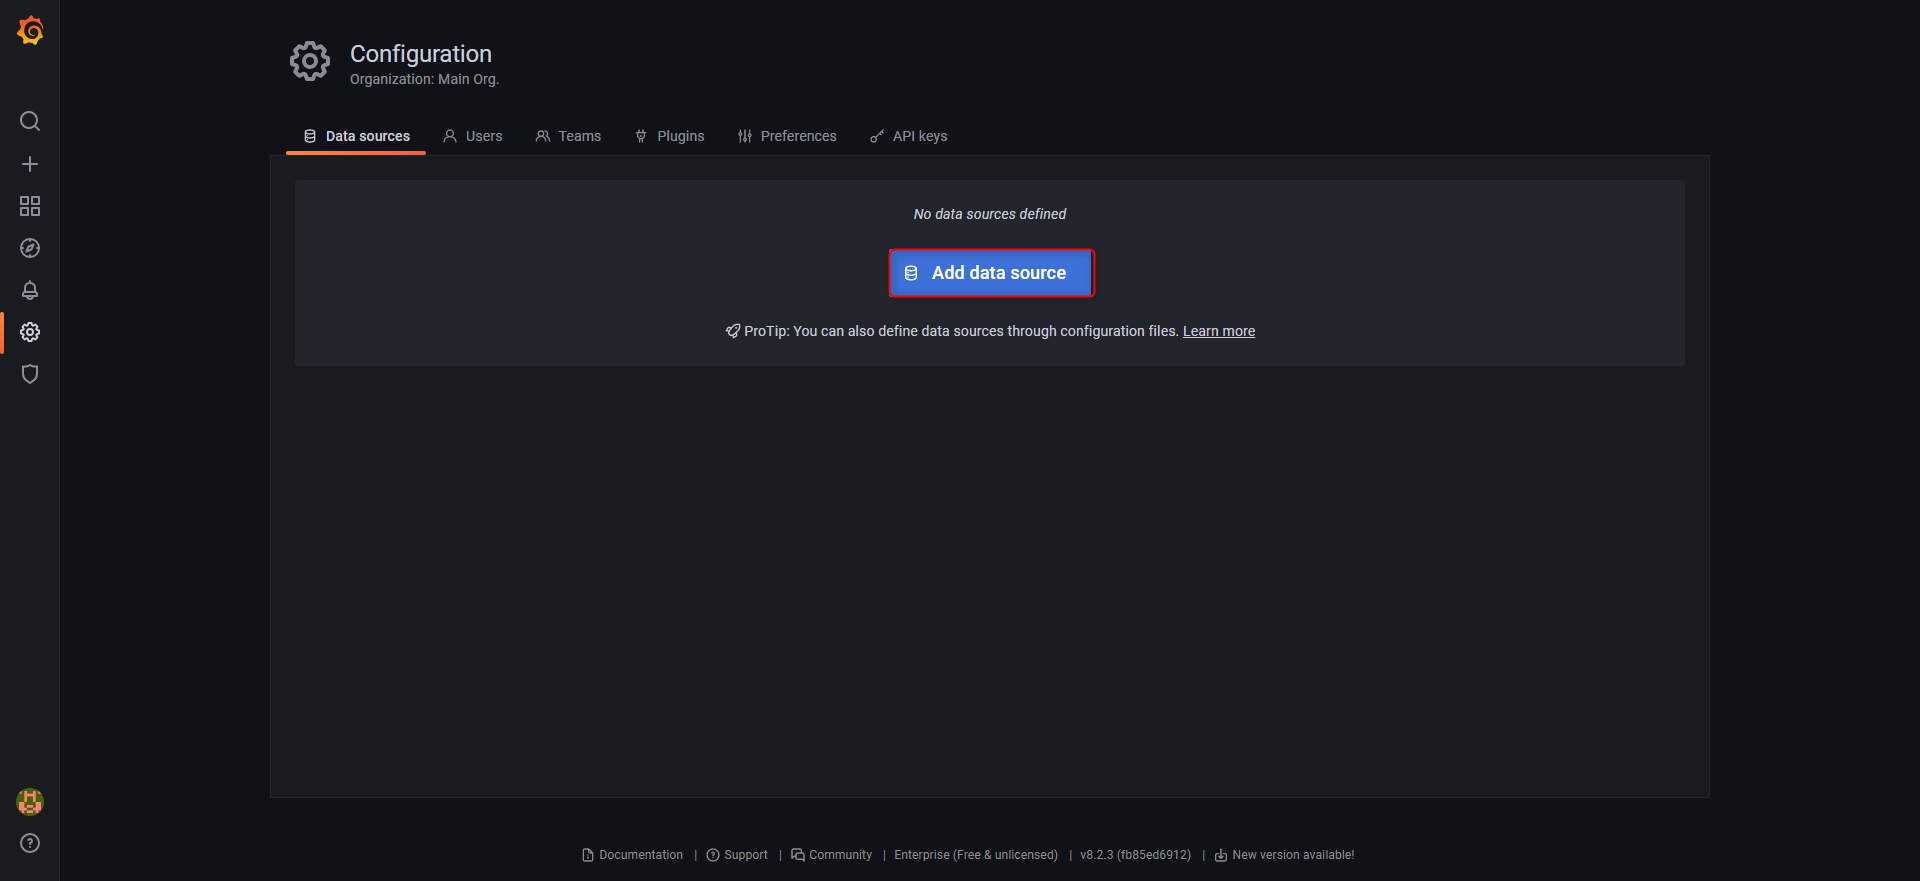Image resolution: width=1920 pixels, height=881 pixels.
Task: Open the Dashboards grid icon in sidebar
Action: coord(30,206)
